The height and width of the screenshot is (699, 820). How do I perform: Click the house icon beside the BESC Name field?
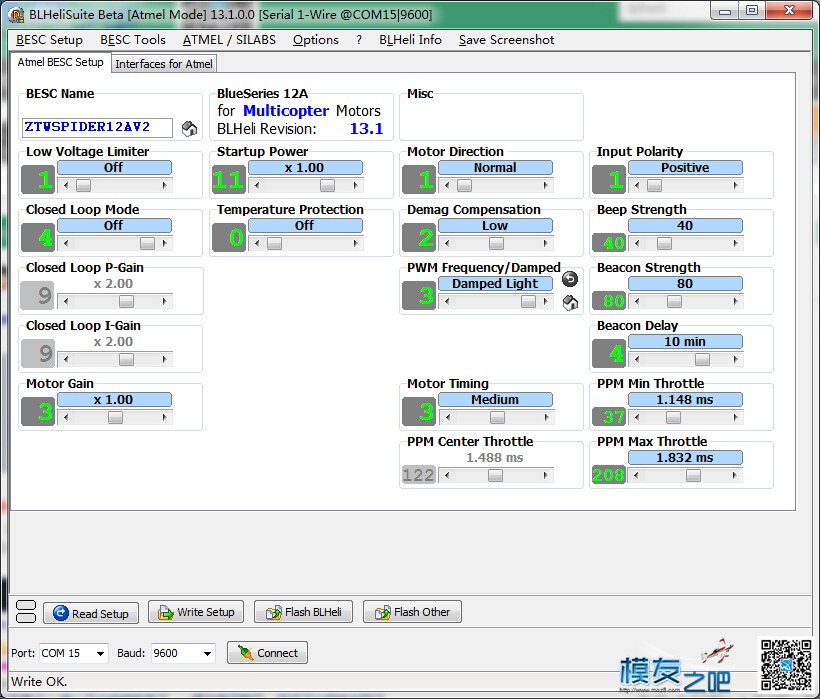(189, 128)
